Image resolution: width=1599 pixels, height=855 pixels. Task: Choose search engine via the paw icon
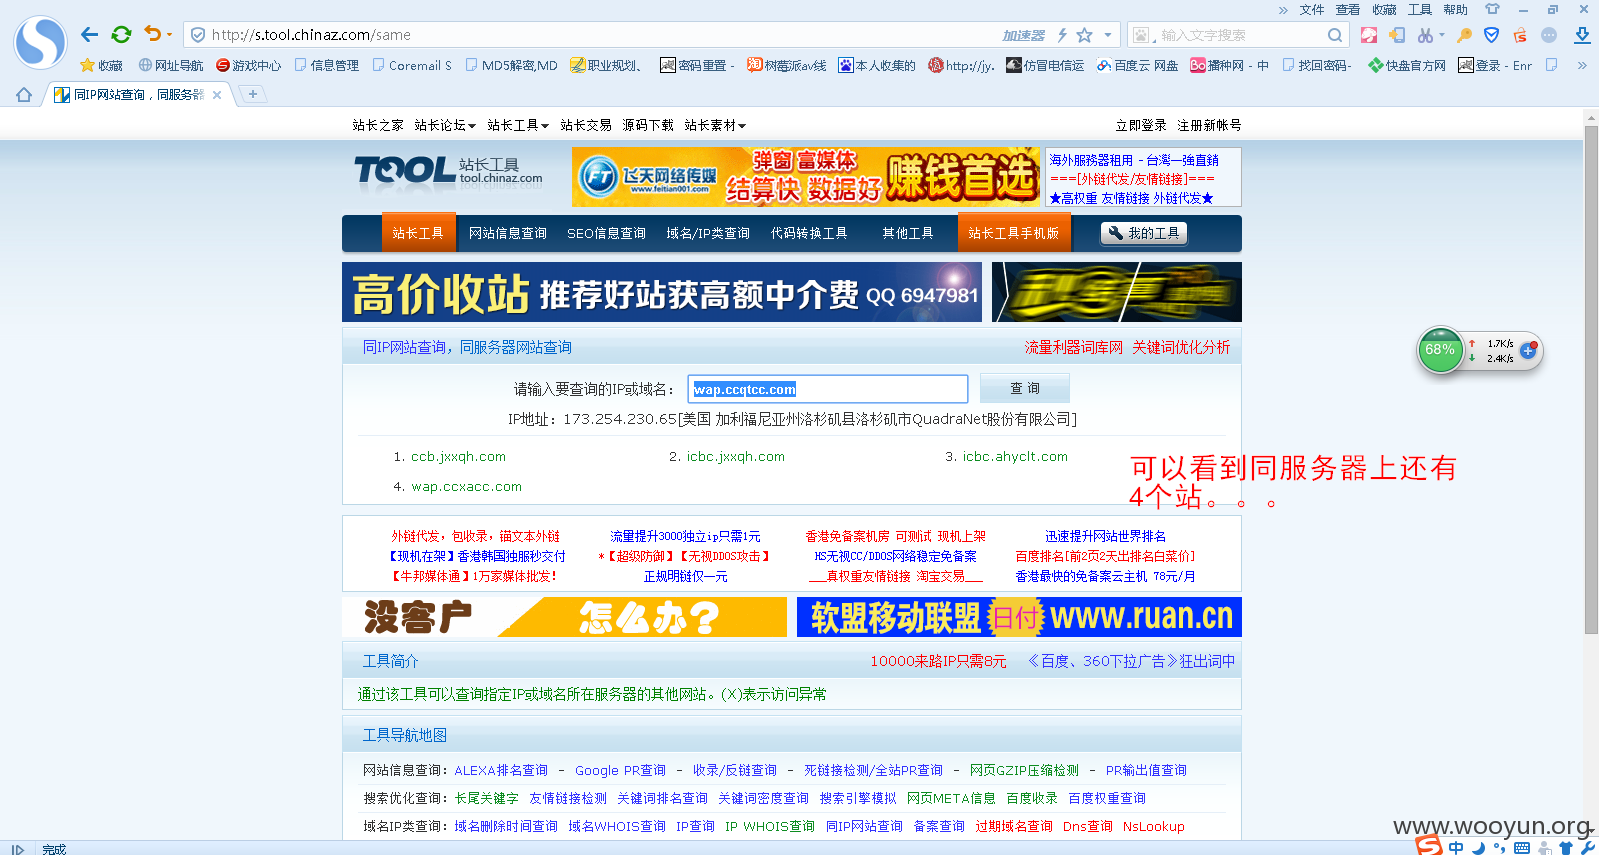[1142, 35]
